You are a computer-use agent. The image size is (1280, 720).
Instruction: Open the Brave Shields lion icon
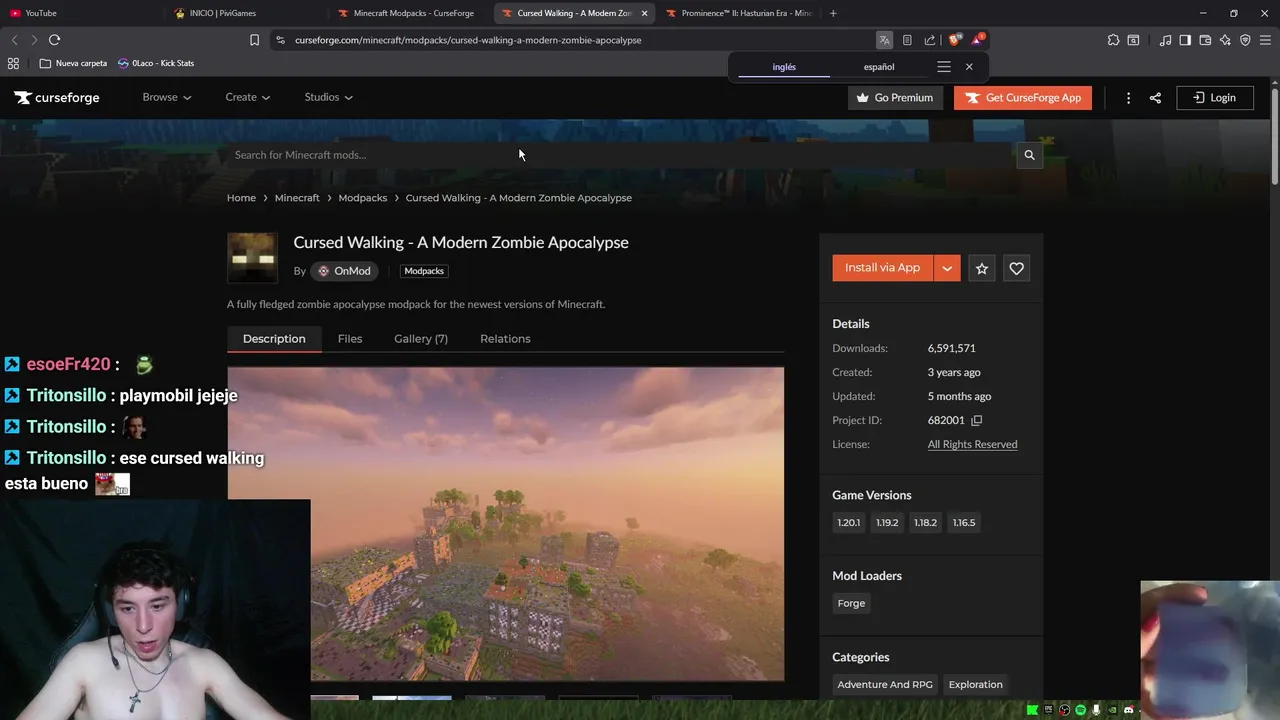tap(954, 40)
